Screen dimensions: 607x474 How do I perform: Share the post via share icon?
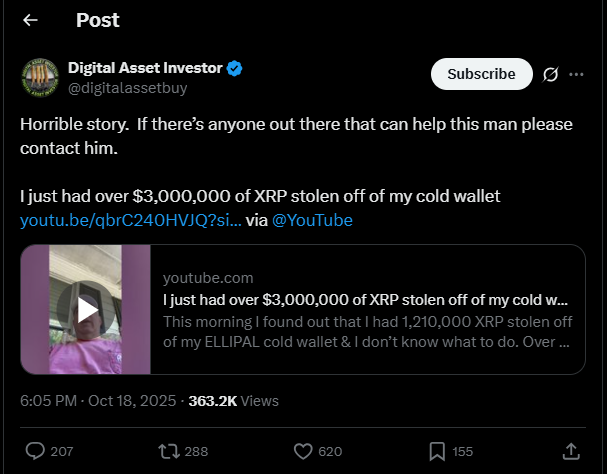click(x=572, y=451)
